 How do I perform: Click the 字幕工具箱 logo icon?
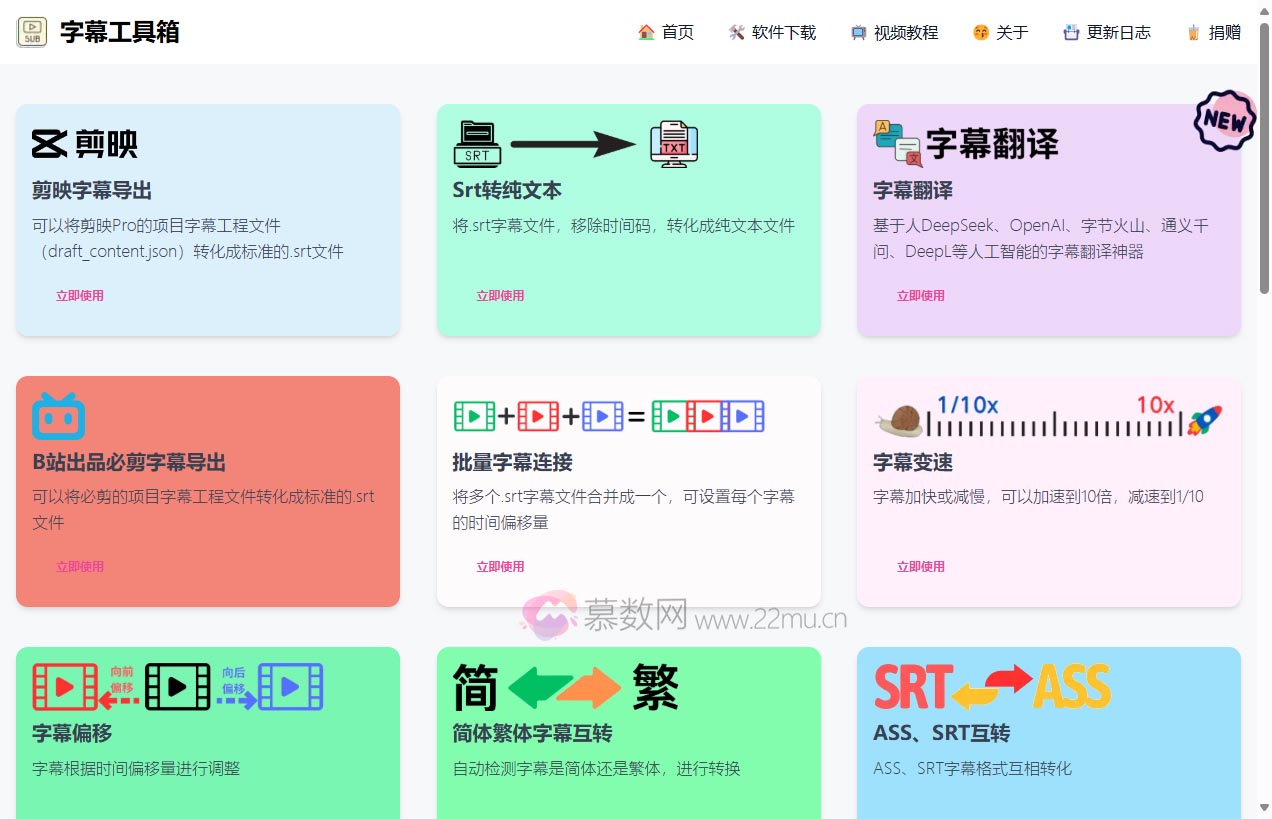tap(32, 31)
